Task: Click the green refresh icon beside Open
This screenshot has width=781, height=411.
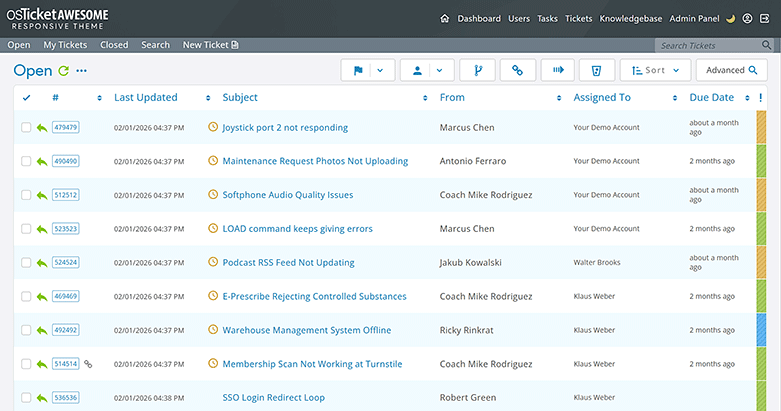Action: [x=64, y=71]
